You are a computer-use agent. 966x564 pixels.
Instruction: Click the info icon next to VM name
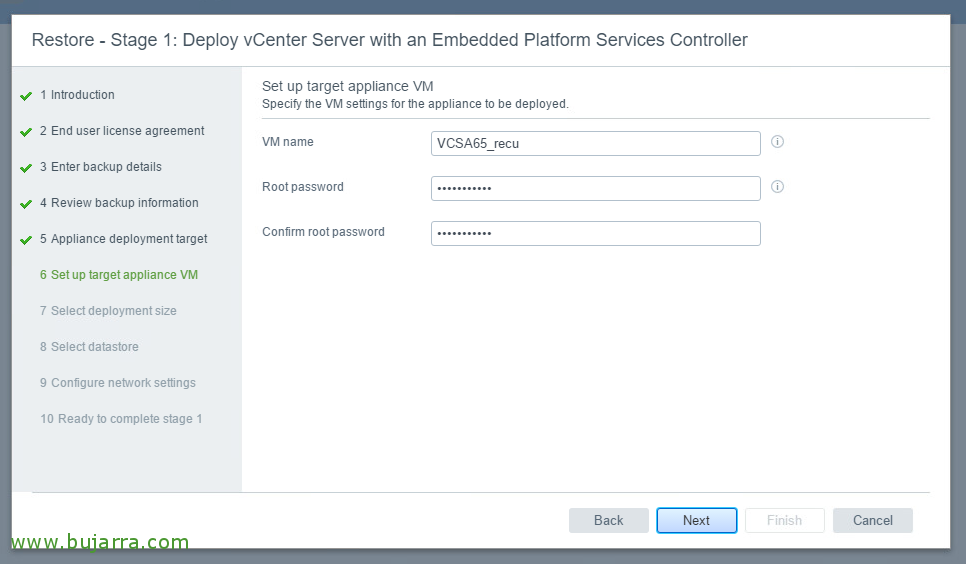[777, 142]
